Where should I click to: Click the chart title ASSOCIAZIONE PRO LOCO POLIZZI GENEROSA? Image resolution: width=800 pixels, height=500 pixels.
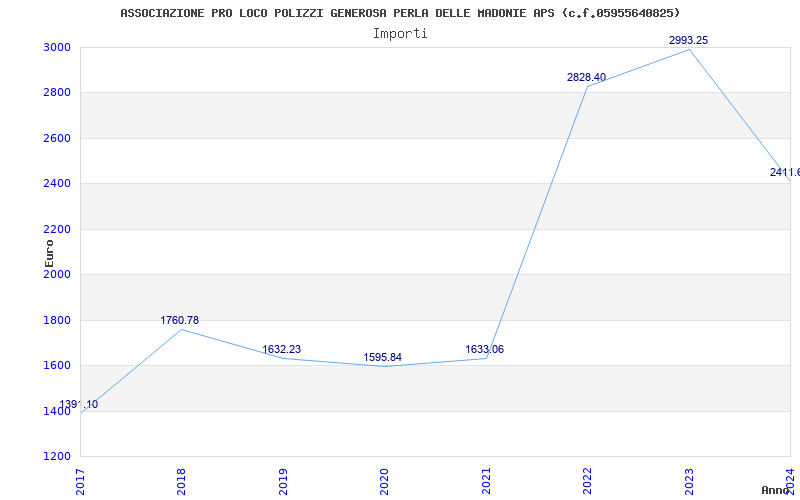(401, 13)
